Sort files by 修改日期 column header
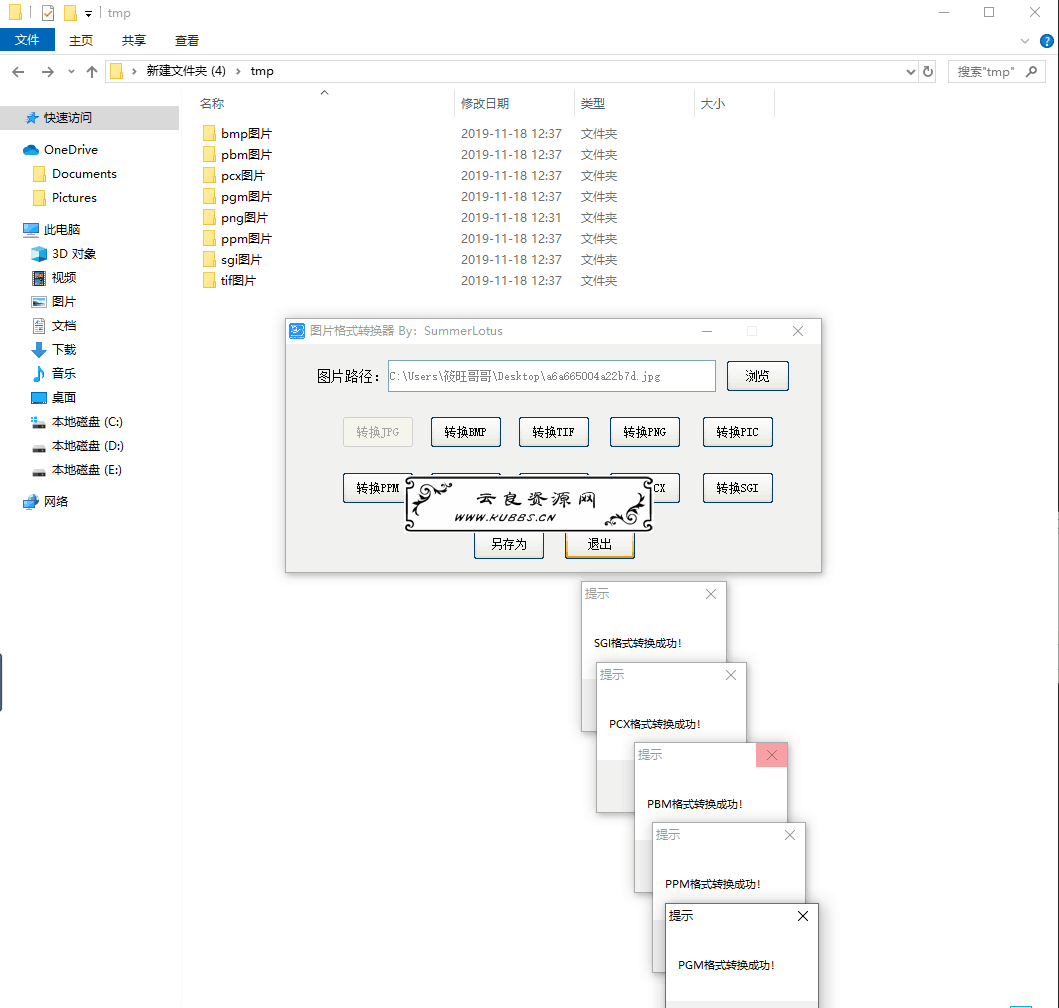Viewport: 1059px width, 1008px height. pos(485,104)
